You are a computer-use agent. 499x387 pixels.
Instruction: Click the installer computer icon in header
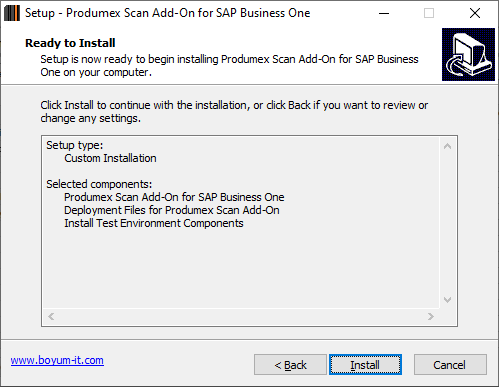coord(468,54)
